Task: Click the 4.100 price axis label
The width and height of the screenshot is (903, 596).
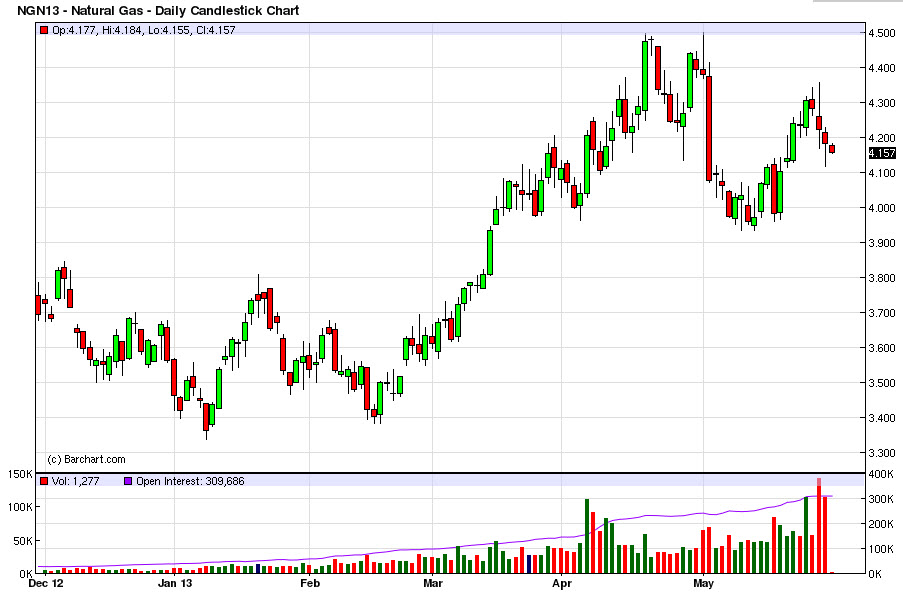Action: pos(882,173)
